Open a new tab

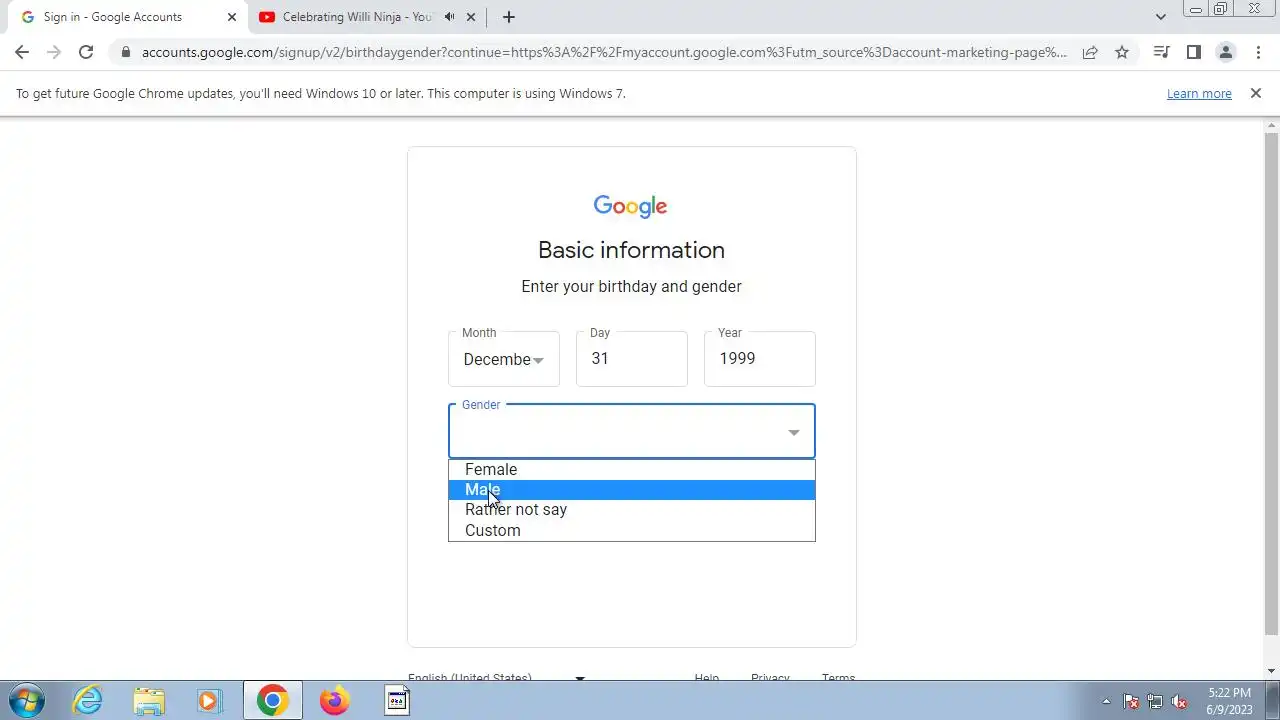point(508,17)
